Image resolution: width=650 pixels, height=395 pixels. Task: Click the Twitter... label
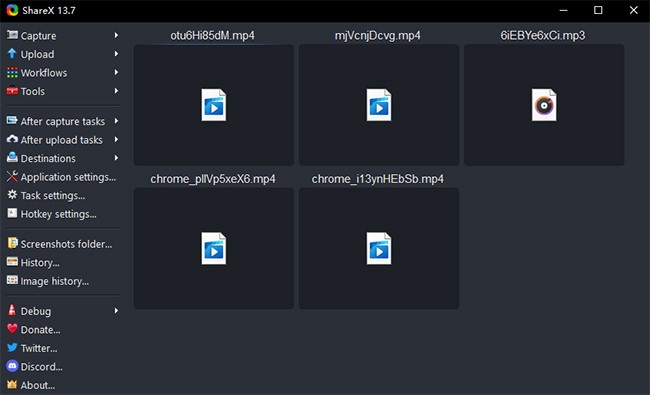[x=39, y=348]
